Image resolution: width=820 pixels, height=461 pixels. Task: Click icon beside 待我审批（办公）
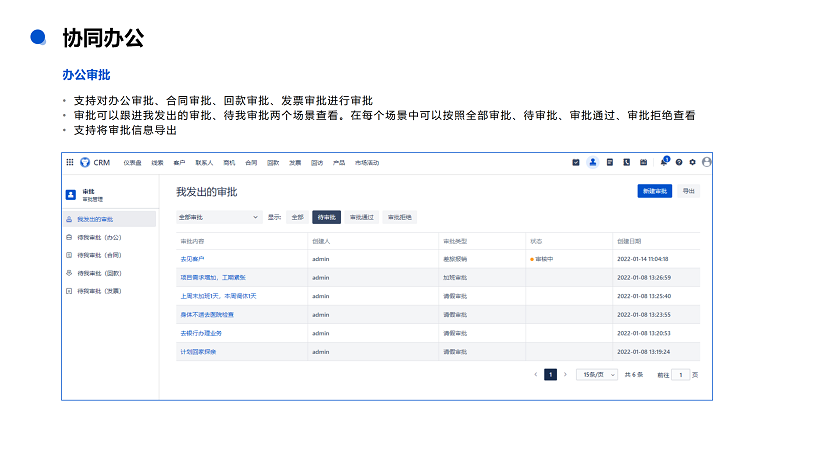(x=69, y=237)
